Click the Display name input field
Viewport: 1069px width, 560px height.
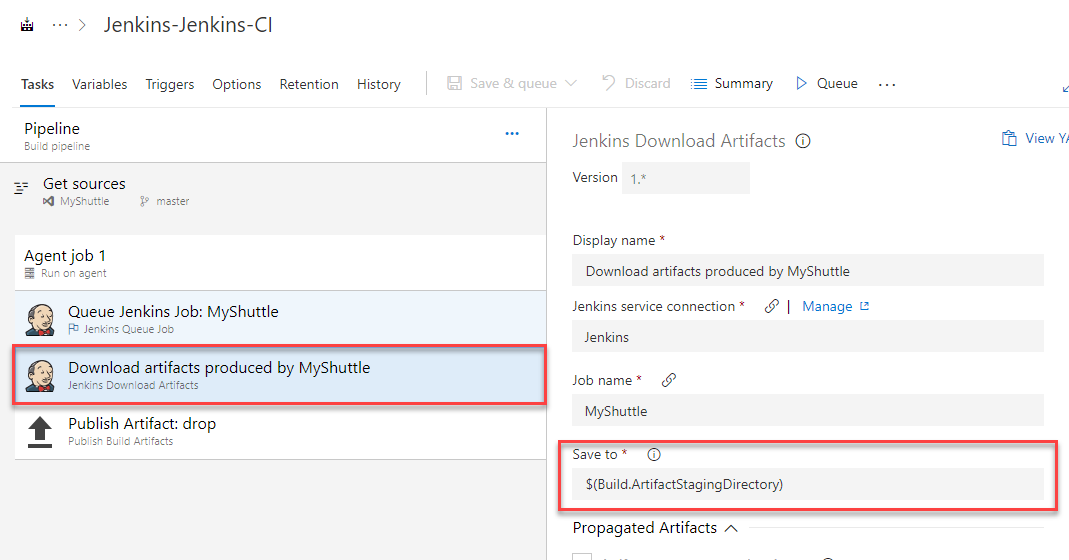[808, 271]
